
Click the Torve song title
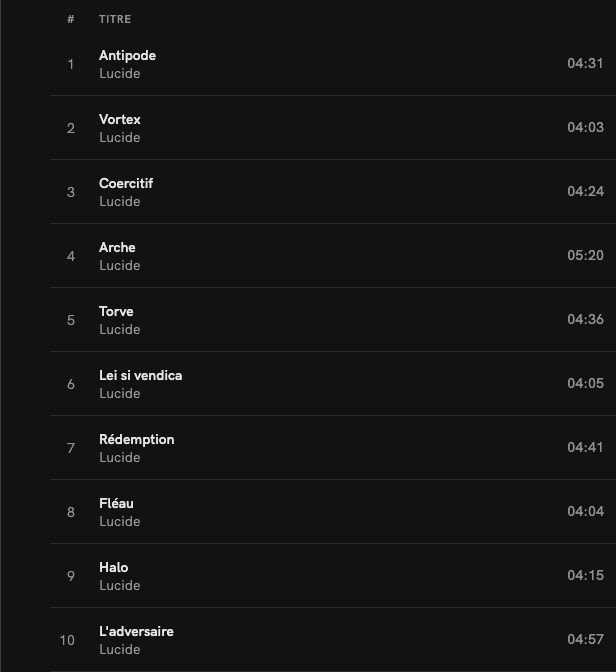116,311
